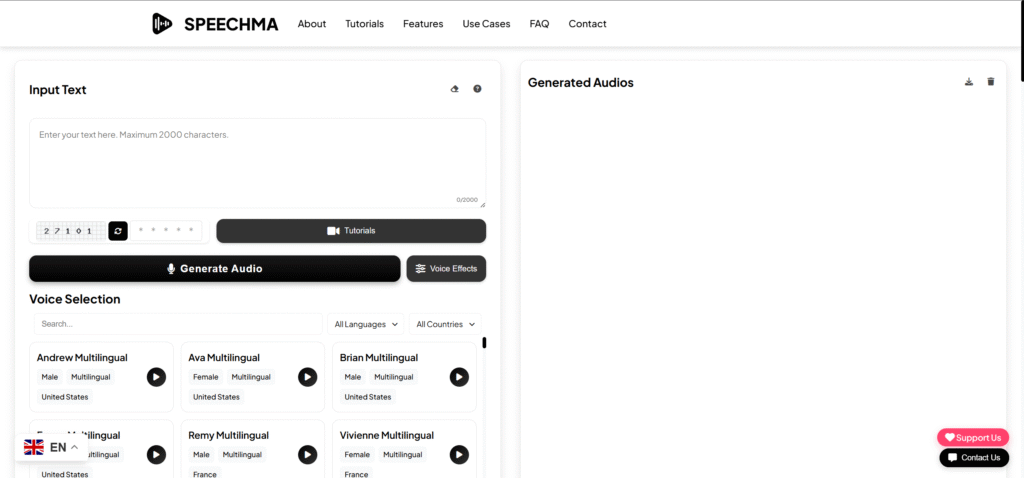The width and height of the screenshot is (1024, 478).
Task: Play Andrew Multilingual voice preview
Action: click(x=156, y=377)
